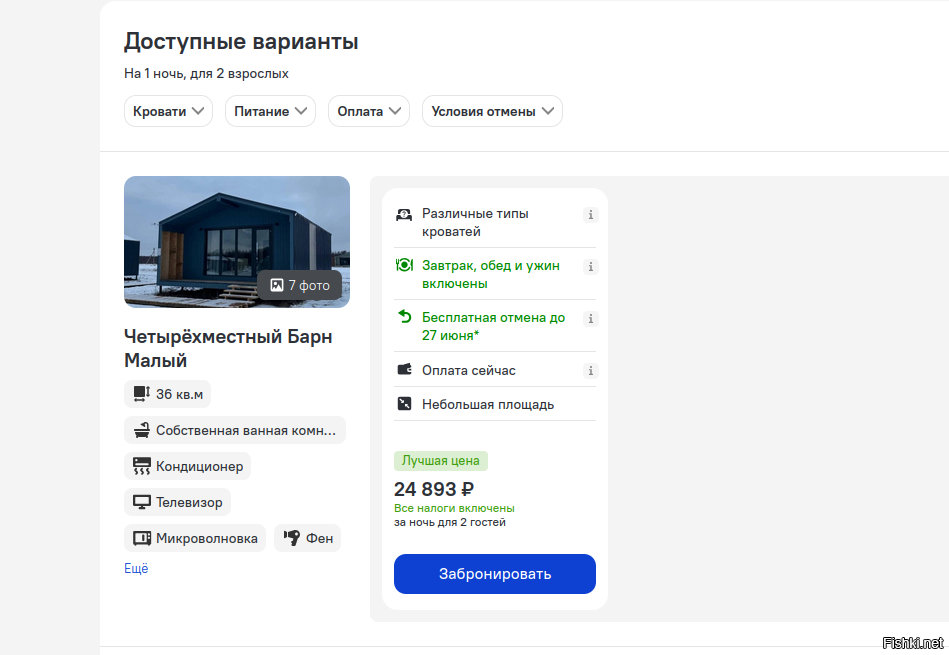
Task: Show more amenities via Ещё link
Action: click(x=136, y=568)
